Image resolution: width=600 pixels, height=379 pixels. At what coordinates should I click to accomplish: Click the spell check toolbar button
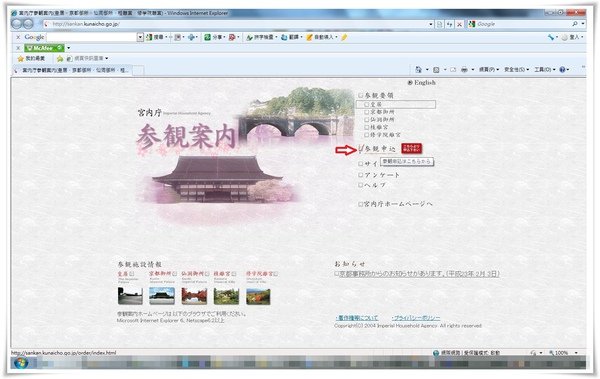[261, 37]
